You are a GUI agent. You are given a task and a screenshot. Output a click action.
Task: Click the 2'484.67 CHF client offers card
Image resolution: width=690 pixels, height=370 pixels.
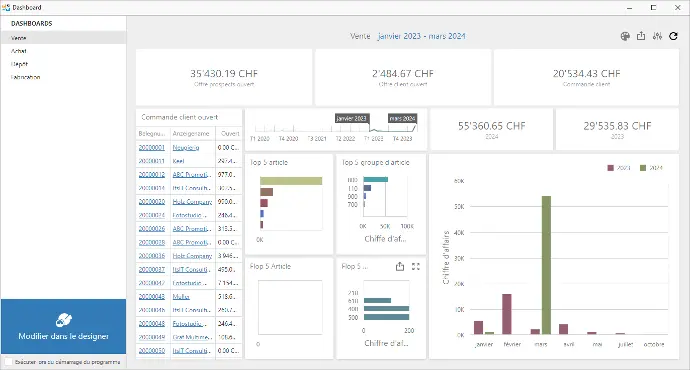(x=403, y=77)
